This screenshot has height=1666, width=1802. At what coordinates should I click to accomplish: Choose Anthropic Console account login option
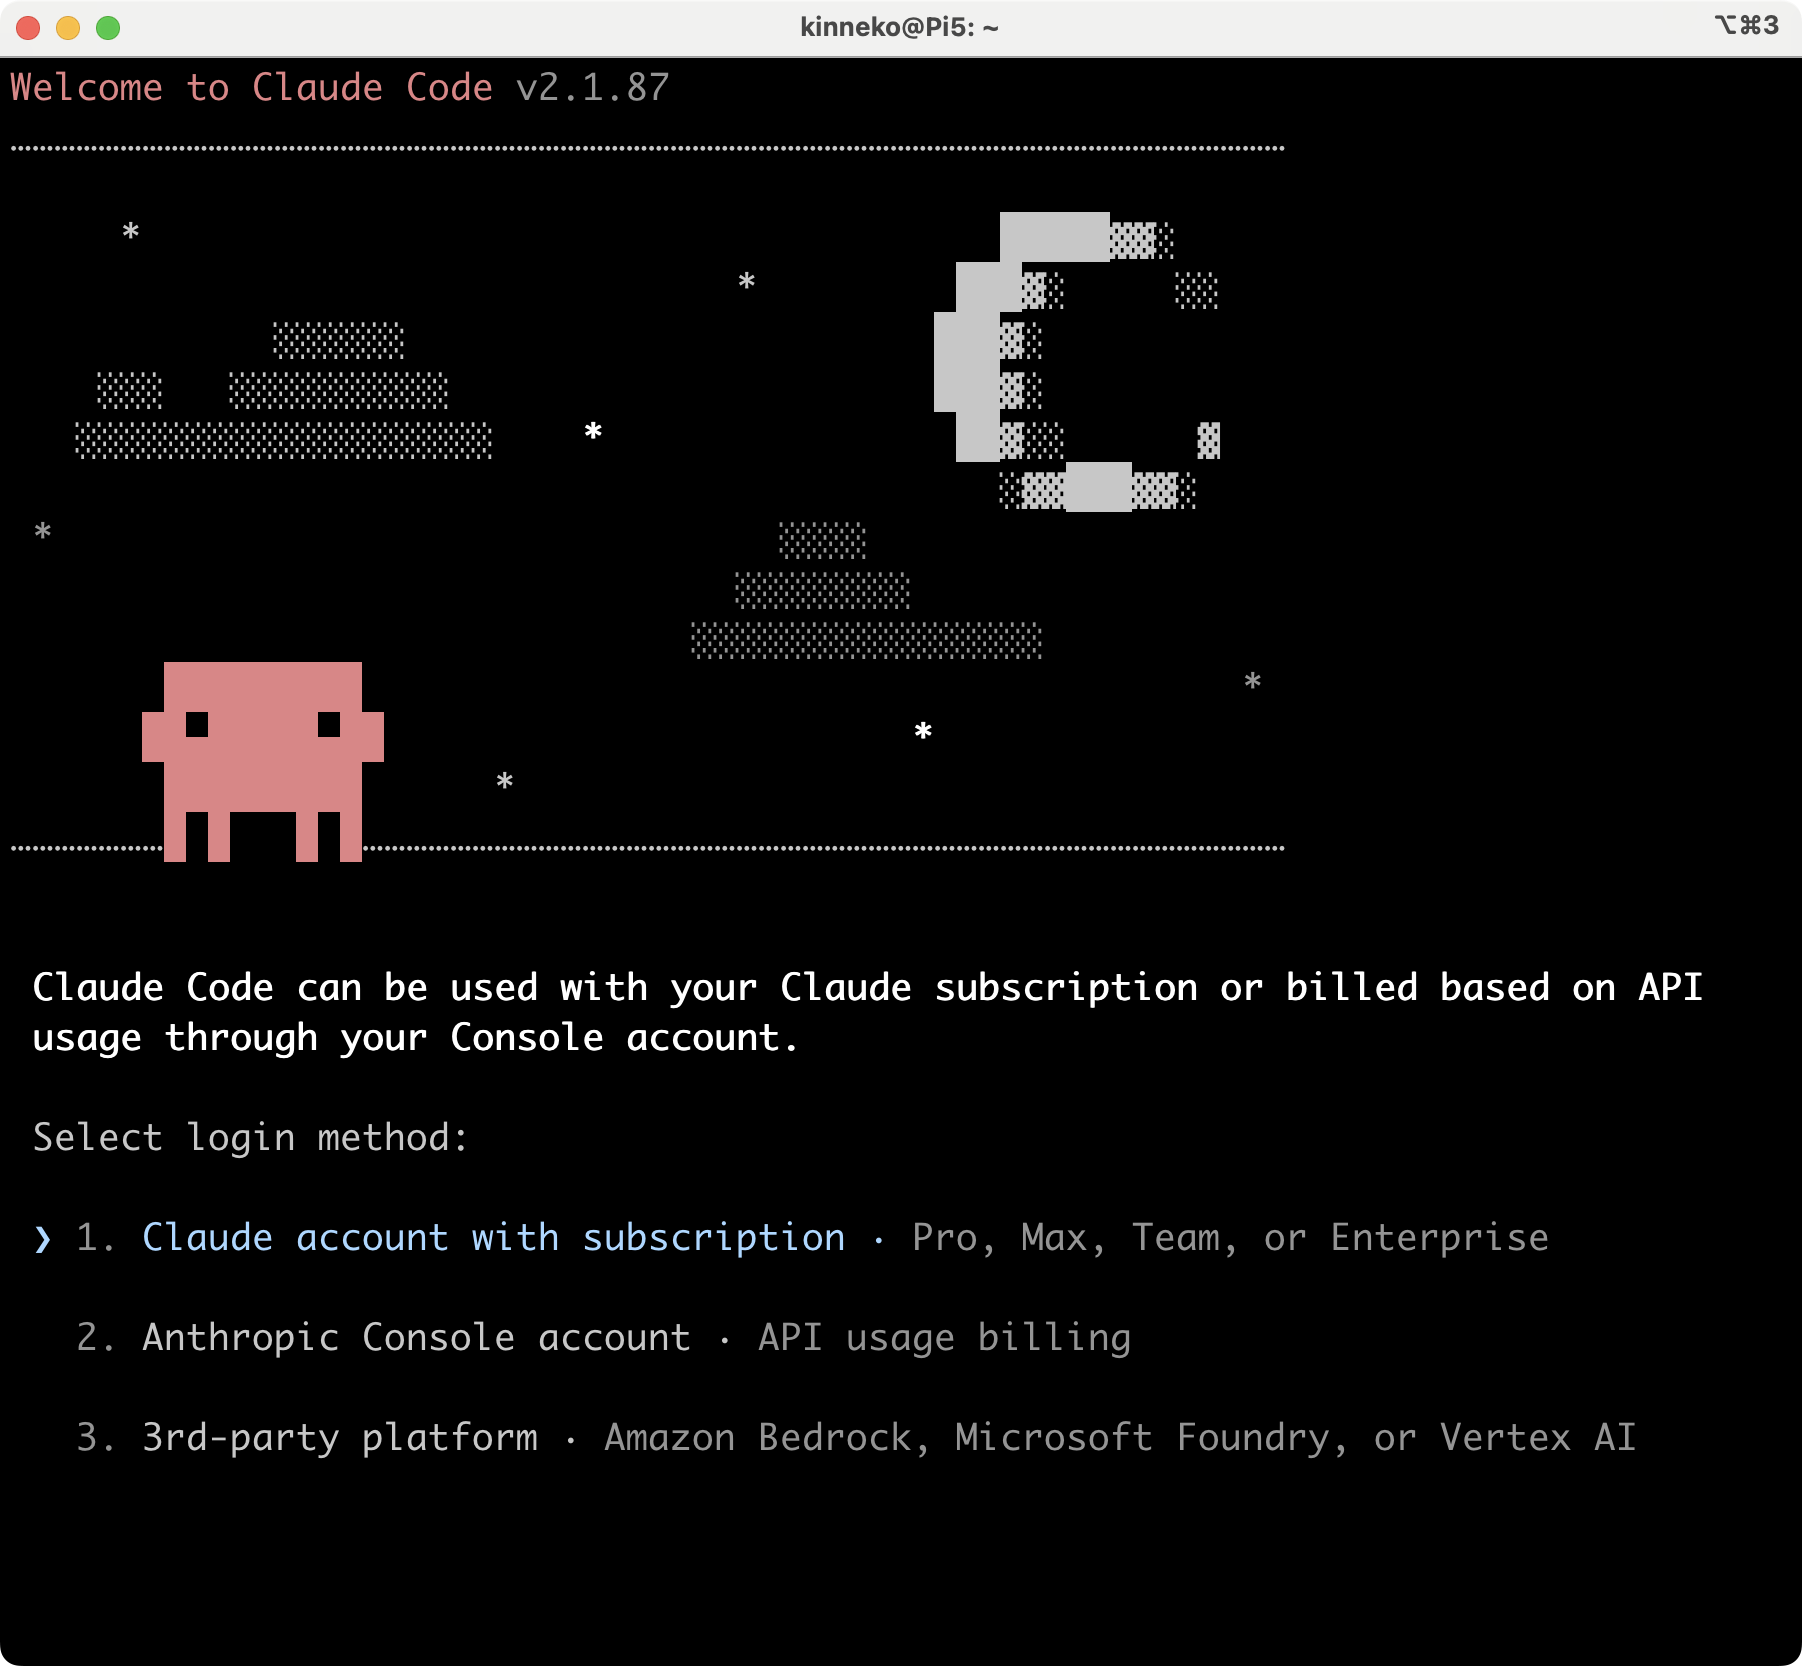point(416,1338)
